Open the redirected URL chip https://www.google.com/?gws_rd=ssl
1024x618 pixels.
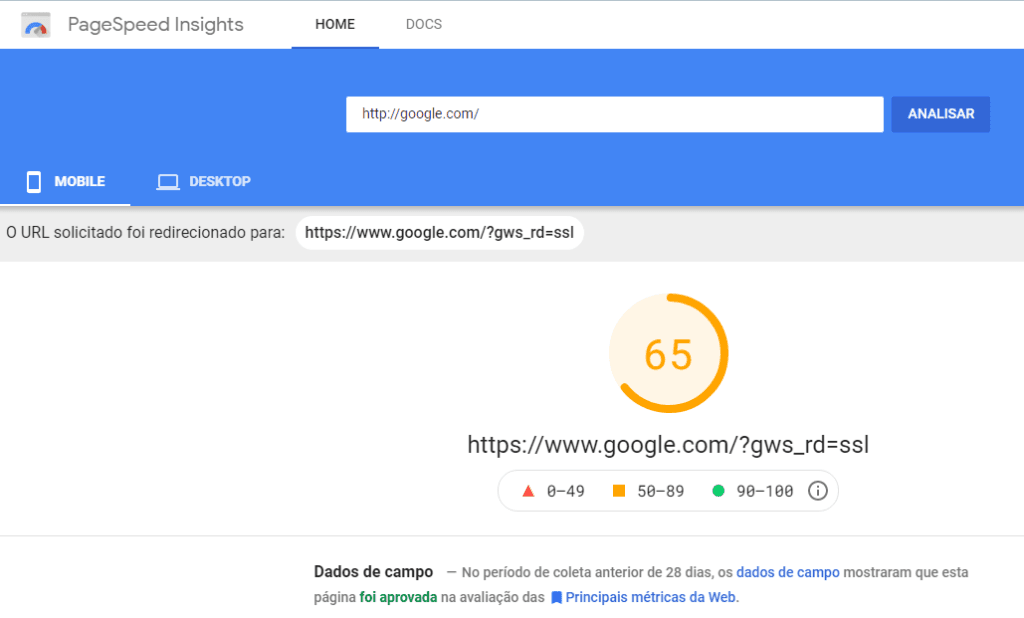tap(440, 233)
